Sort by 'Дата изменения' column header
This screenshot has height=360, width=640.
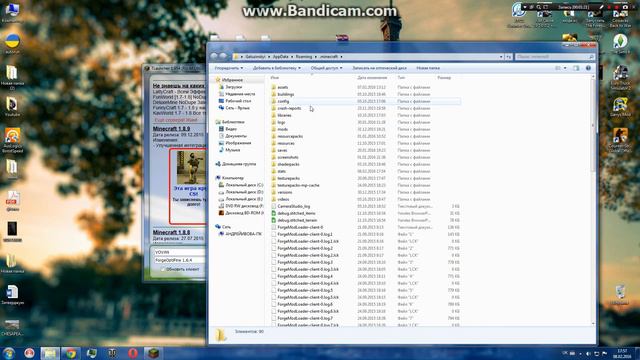coord(372,78)
